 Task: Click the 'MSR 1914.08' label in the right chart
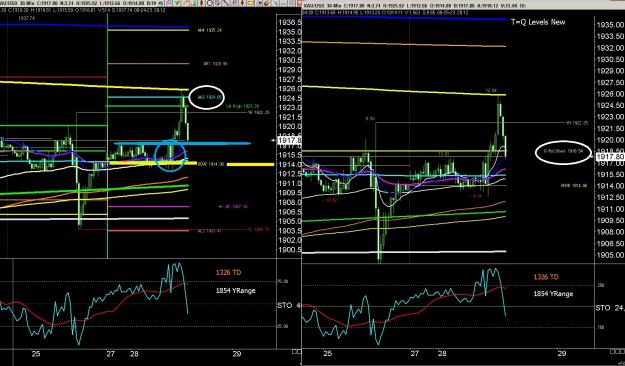574,185
